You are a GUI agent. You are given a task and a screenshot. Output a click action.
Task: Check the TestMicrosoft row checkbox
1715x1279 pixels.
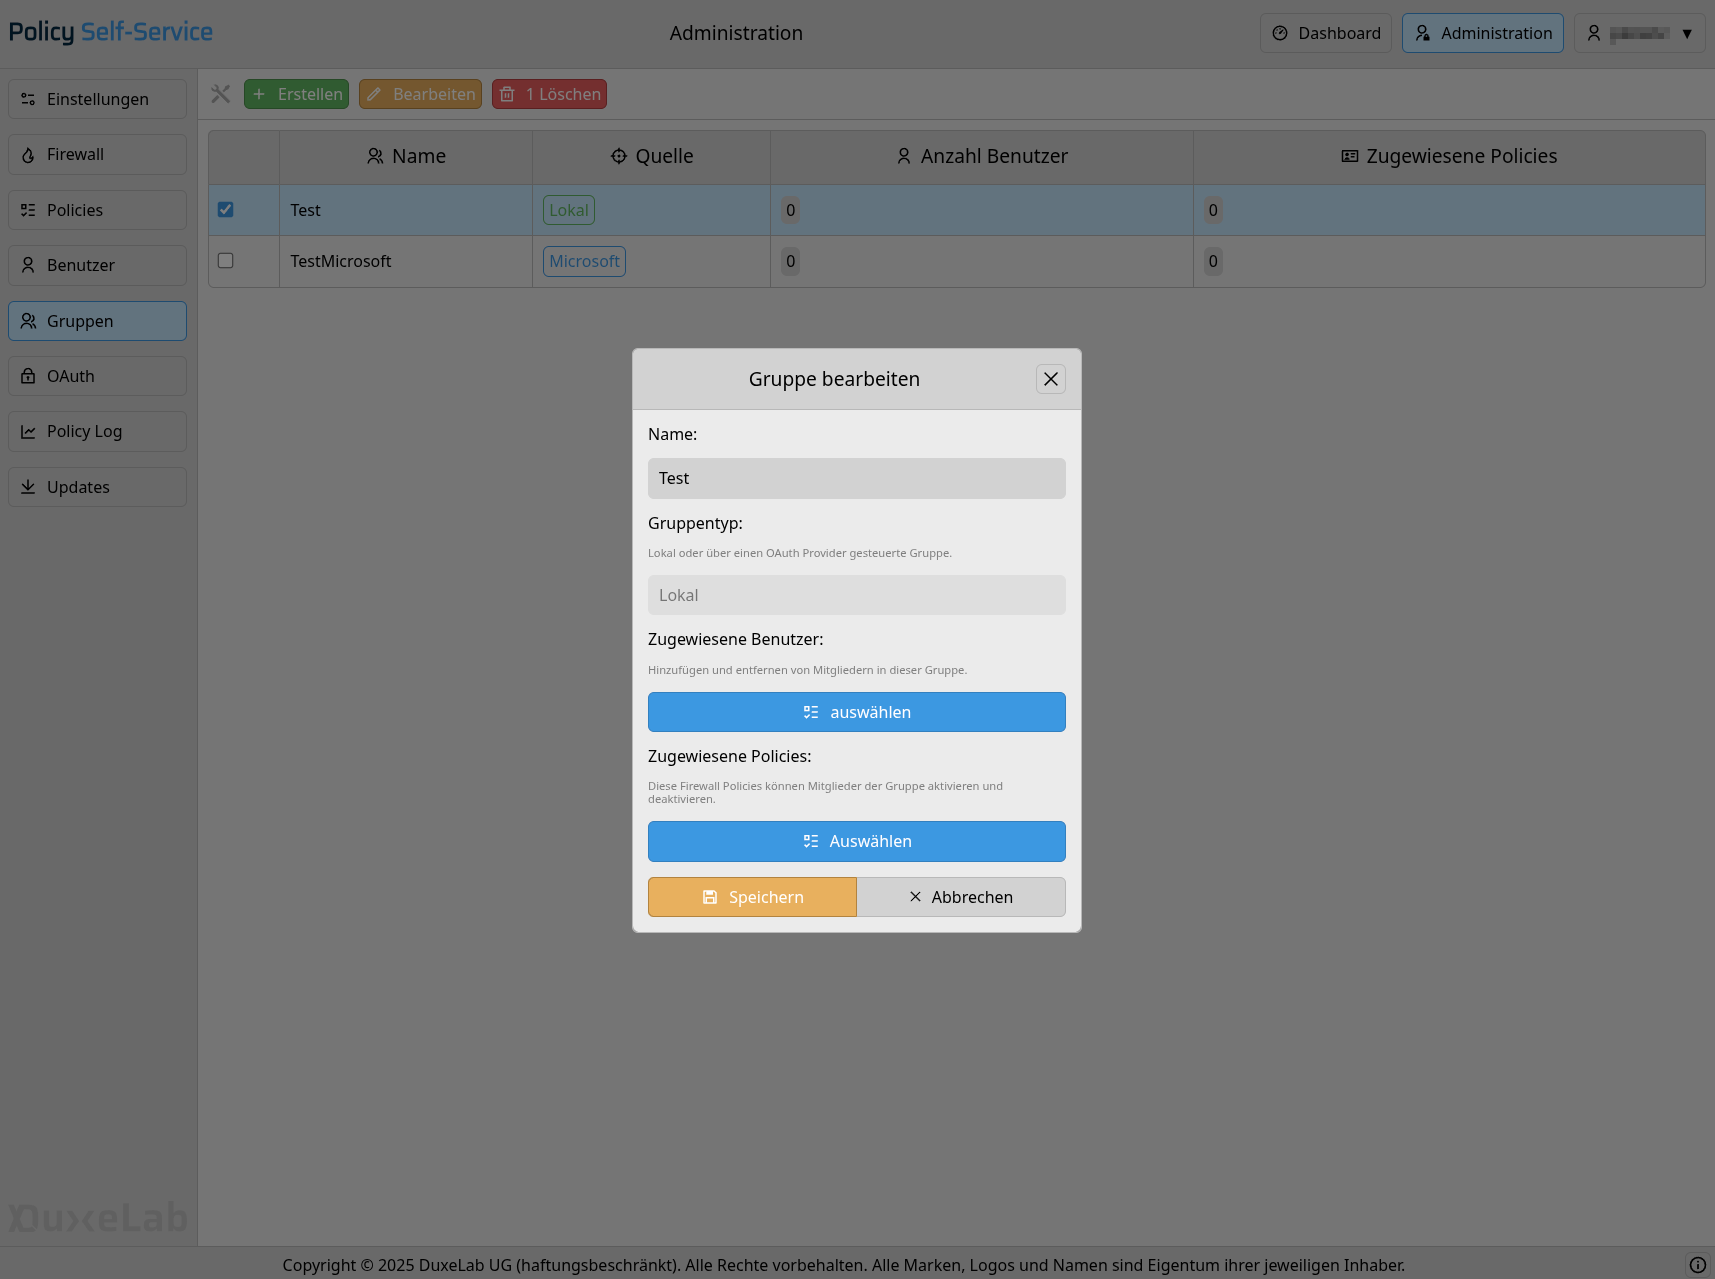coord(226,261)
